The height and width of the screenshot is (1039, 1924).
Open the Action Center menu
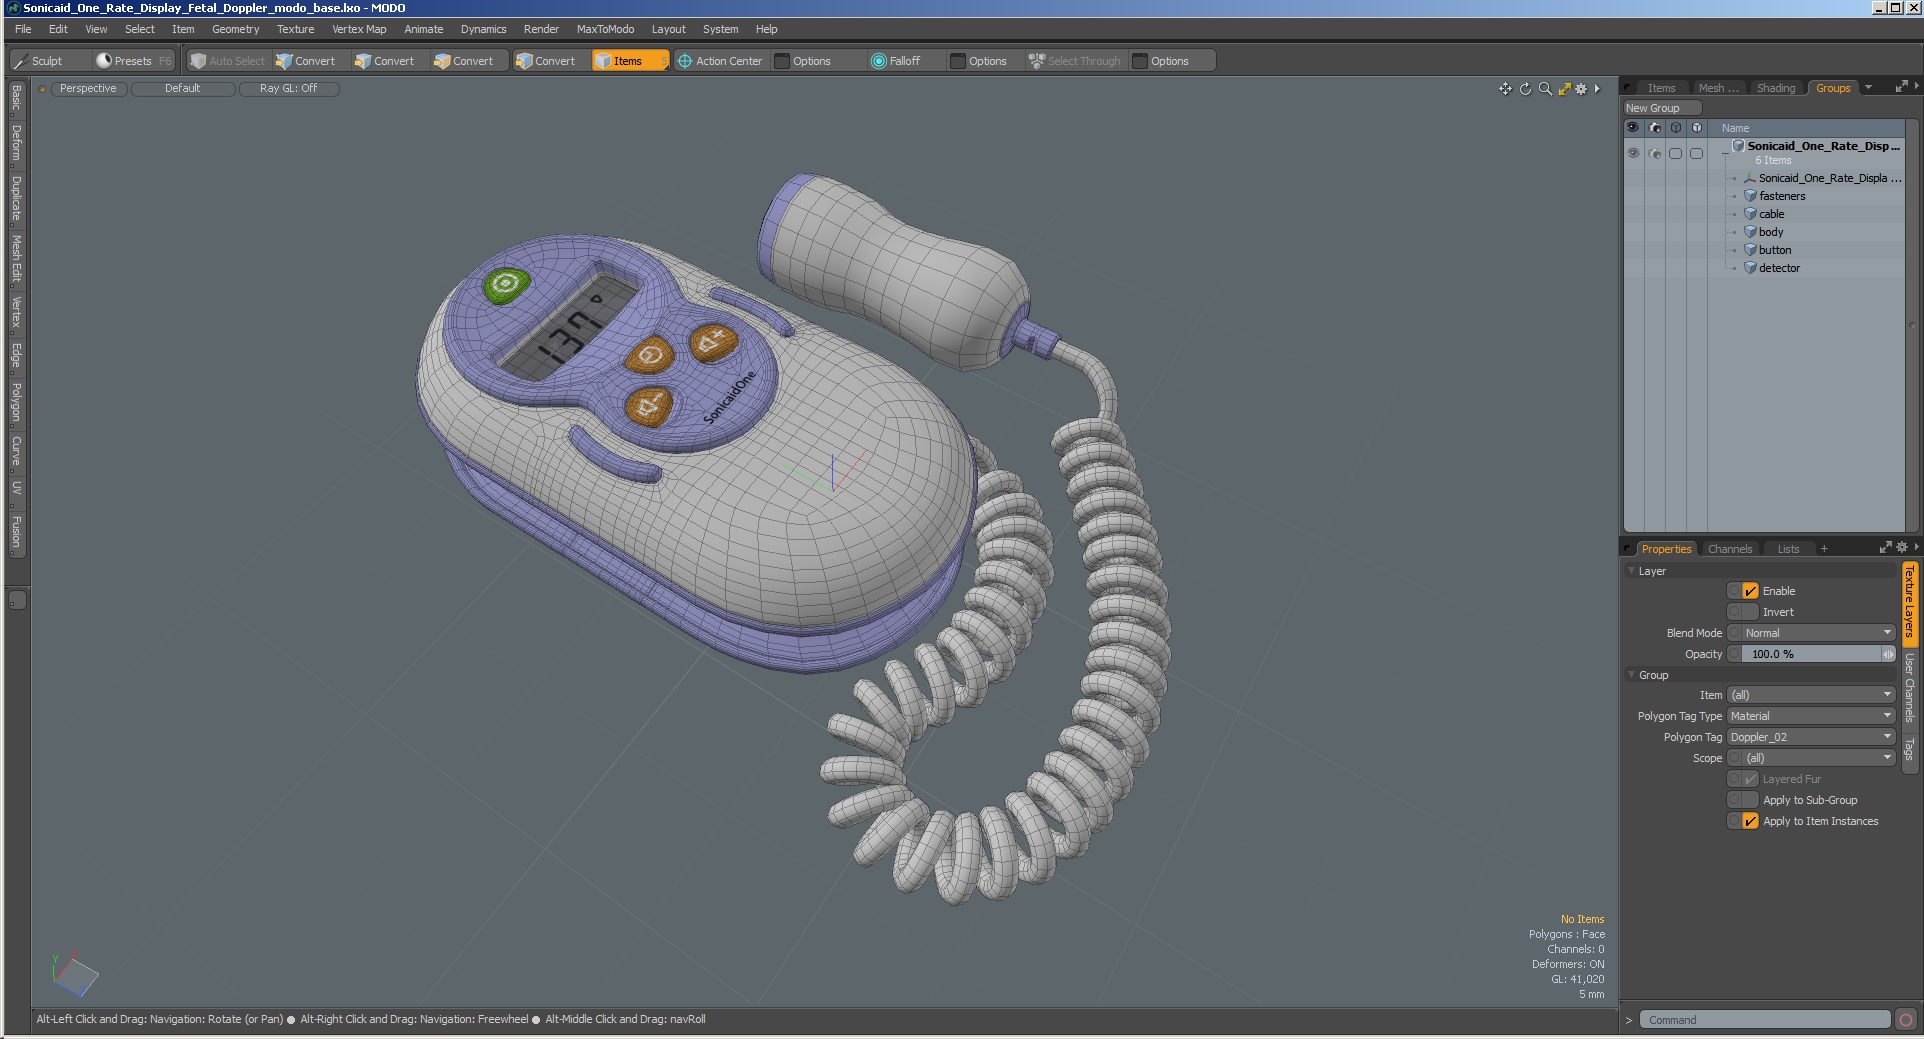(x=720, y=61)
